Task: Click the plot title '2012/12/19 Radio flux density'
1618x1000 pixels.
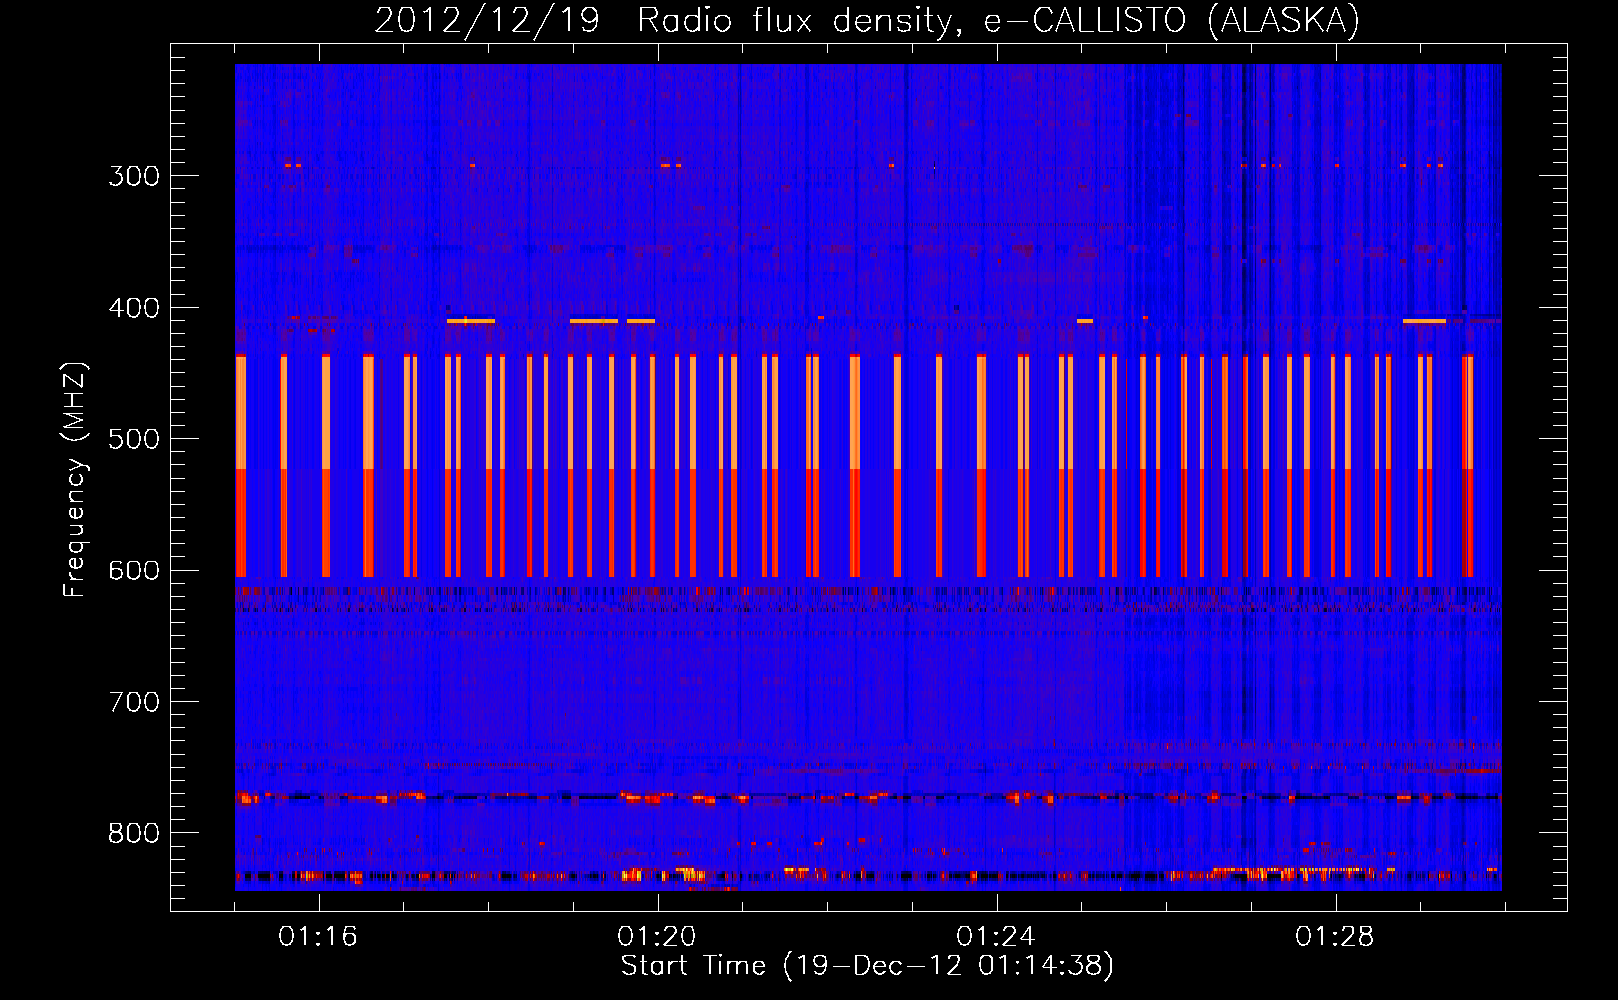Action: 867,21
